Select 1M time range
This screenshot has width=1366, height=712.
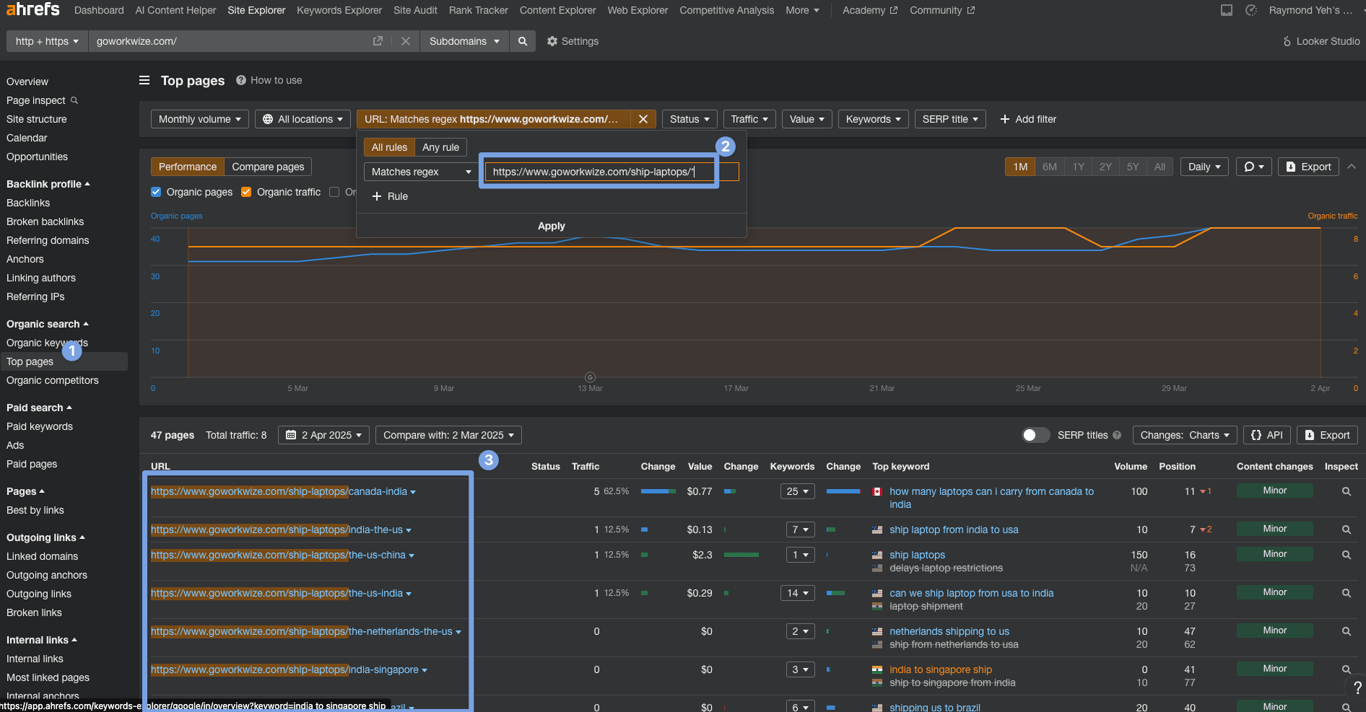click(1020, 167)
